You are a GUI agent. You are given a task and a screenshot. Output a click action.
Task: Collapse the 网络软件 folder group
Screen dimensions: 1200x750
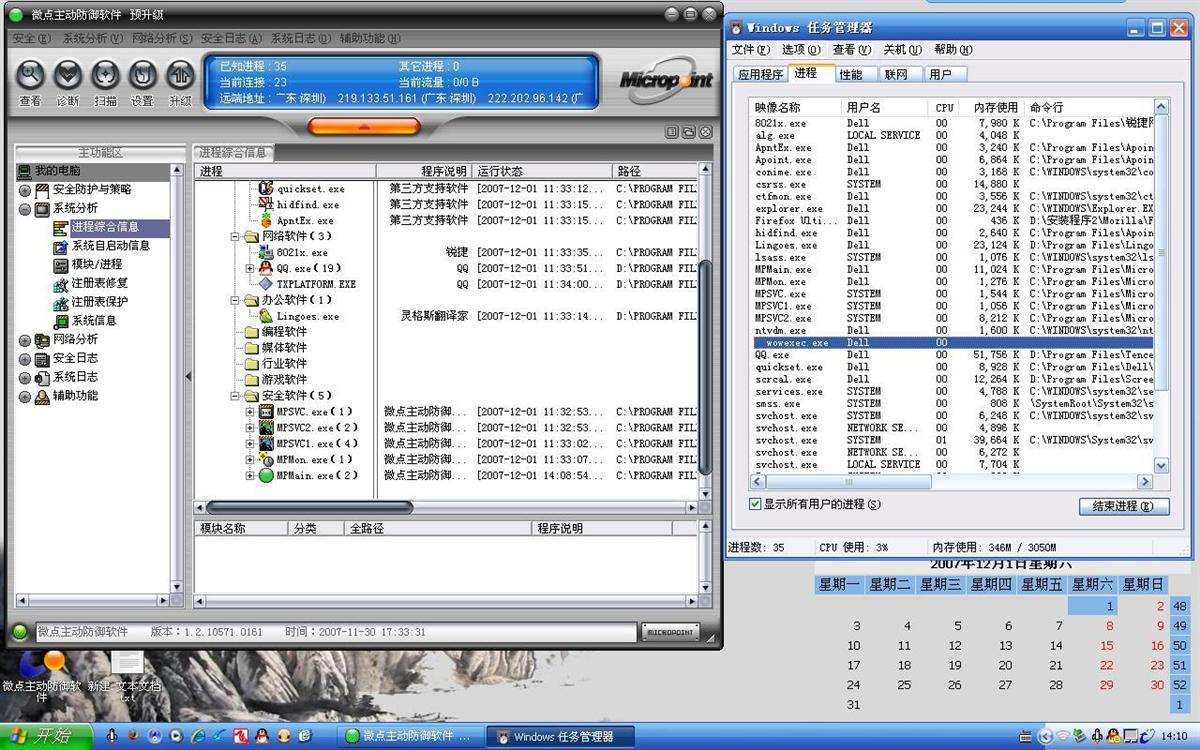(236, 237)
